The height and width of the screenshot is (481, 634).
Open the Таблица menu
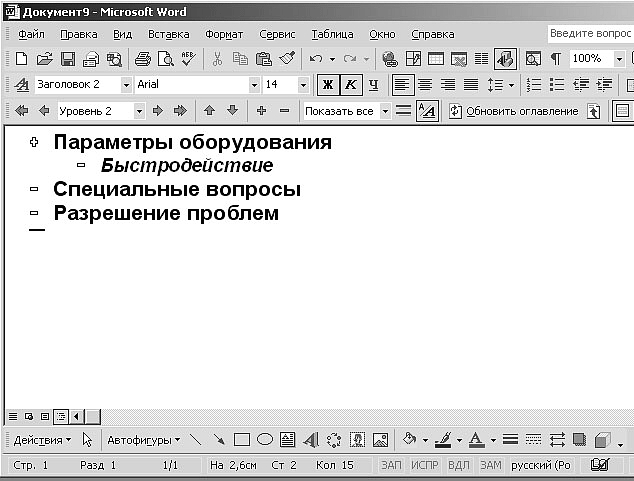pos(332,34)
